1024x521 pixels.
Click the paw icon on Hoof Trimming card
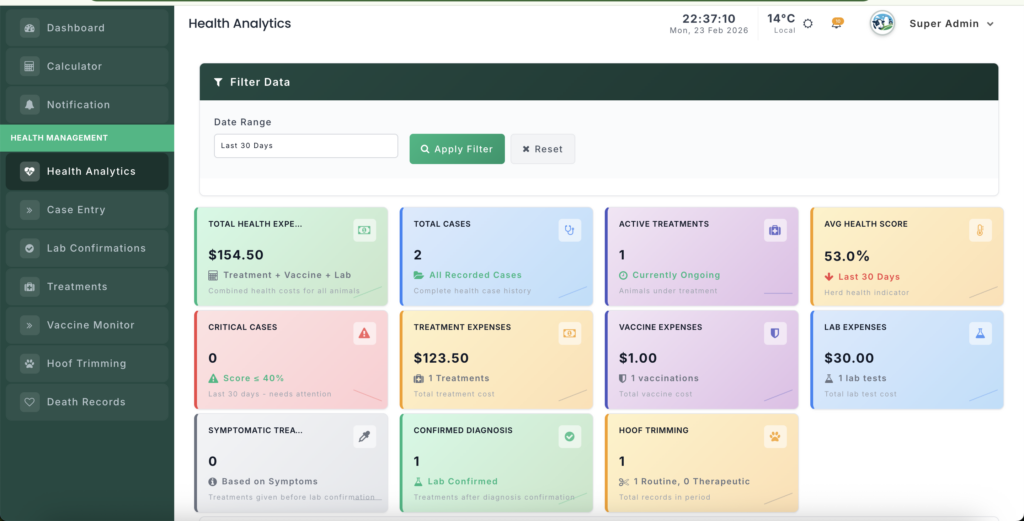point(775,437)
